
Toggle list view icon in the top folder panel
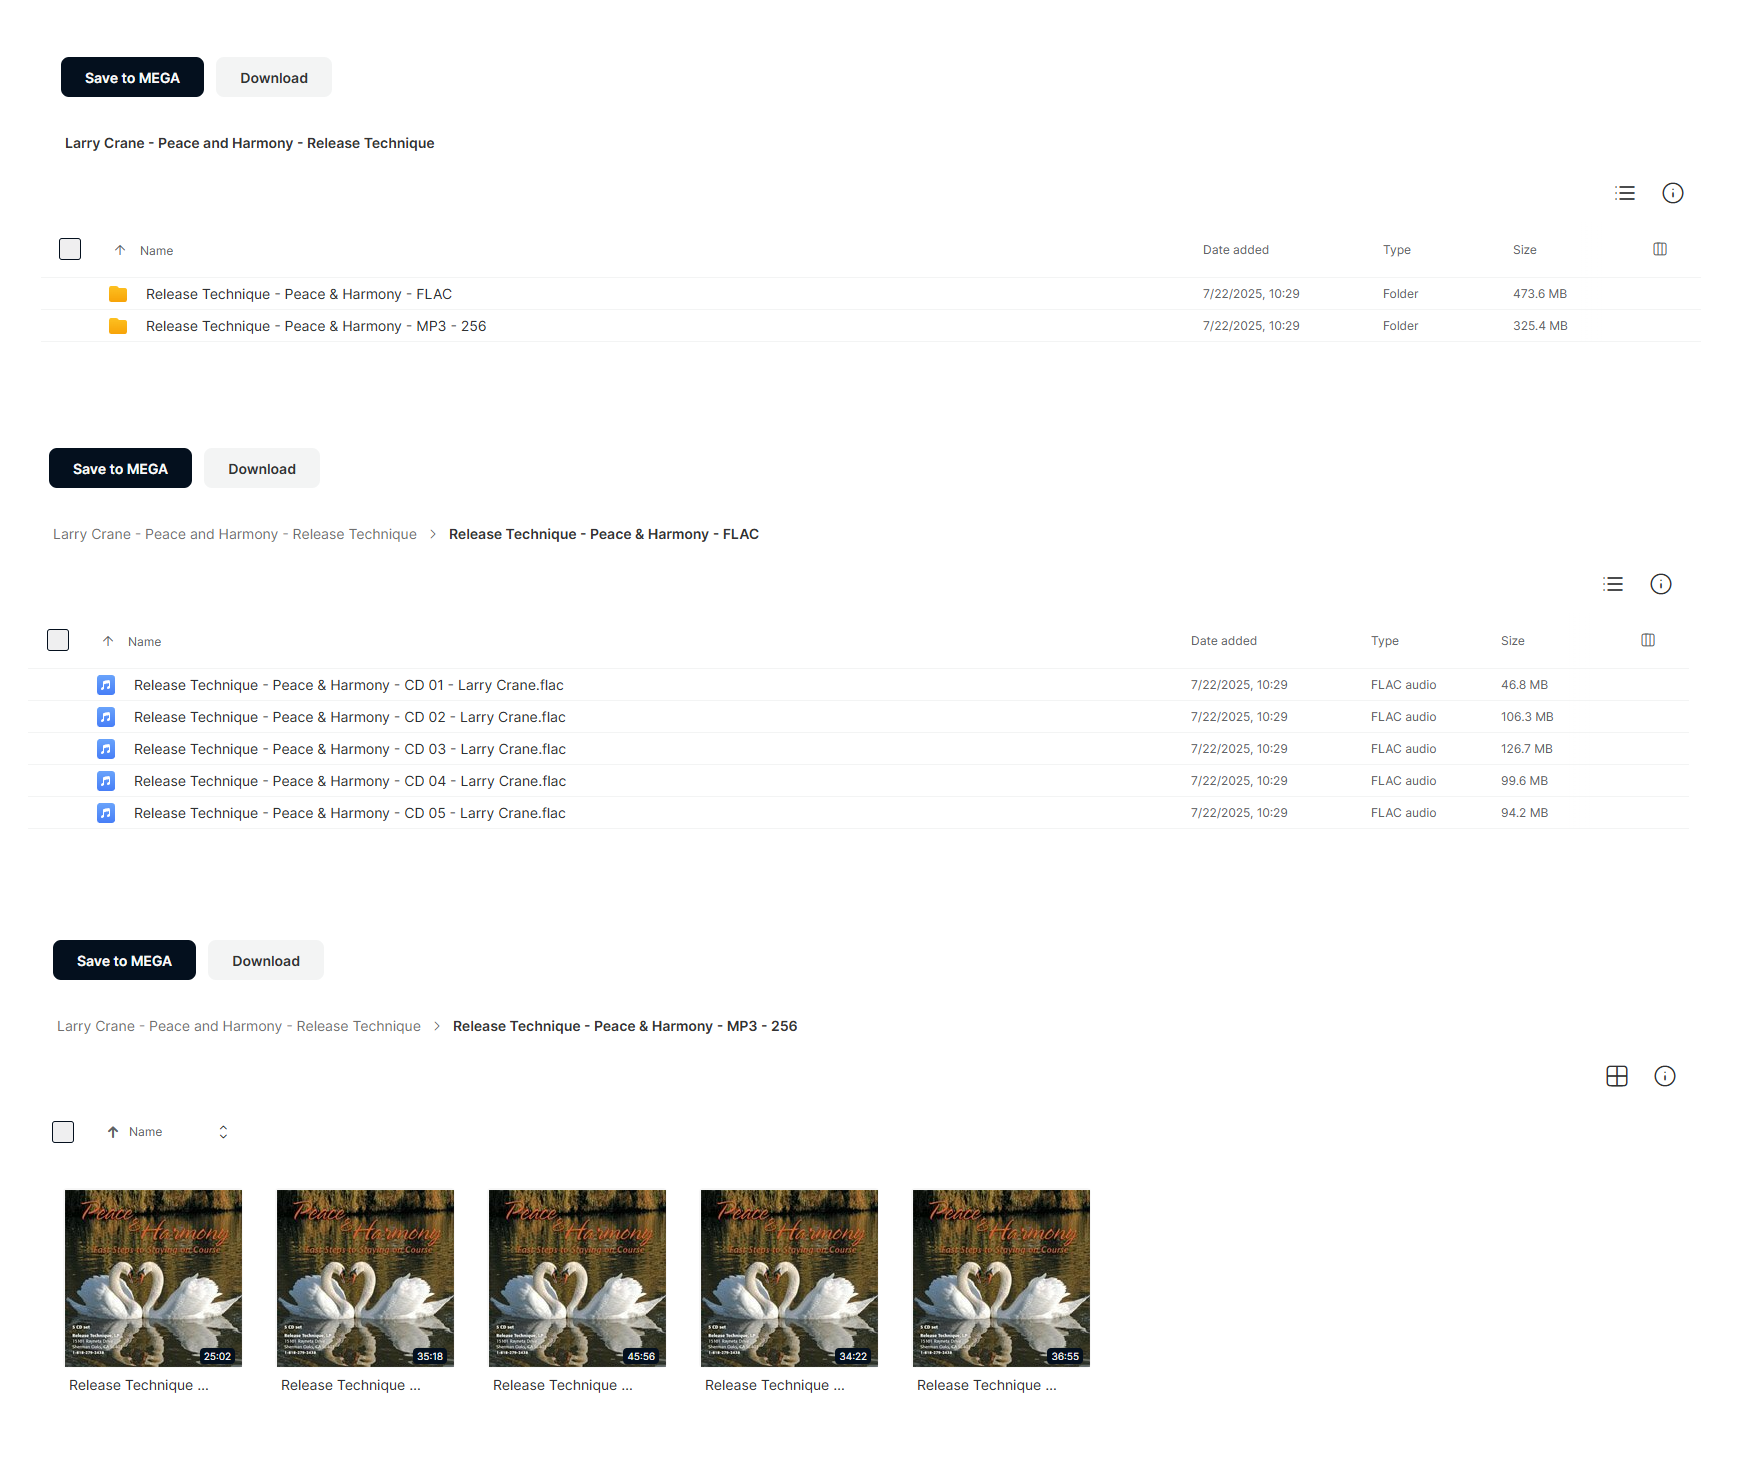1625,193
